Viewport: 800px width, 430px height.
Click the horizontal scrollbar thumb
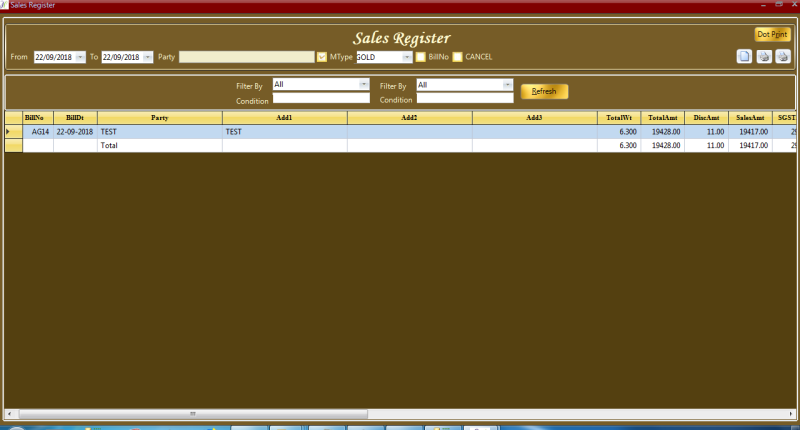(x=192, y=413)
